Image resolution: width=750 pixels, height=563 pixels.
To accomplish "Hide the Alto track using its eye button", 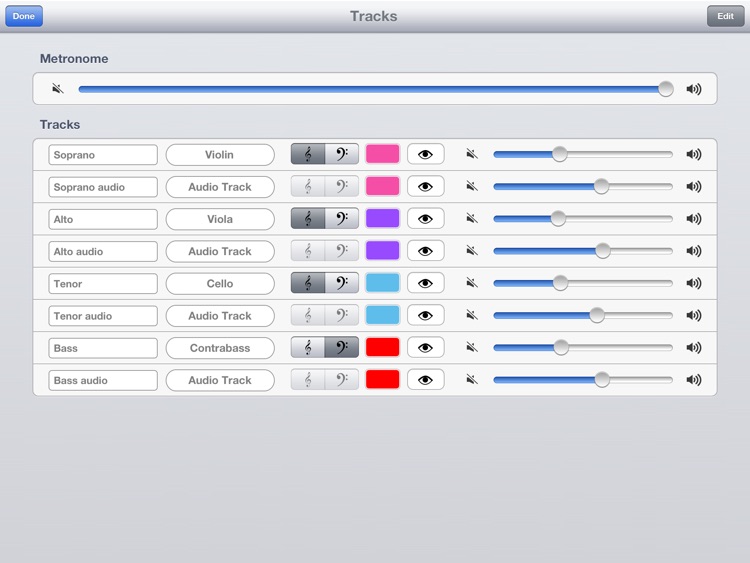I will [x=426, y=219].
